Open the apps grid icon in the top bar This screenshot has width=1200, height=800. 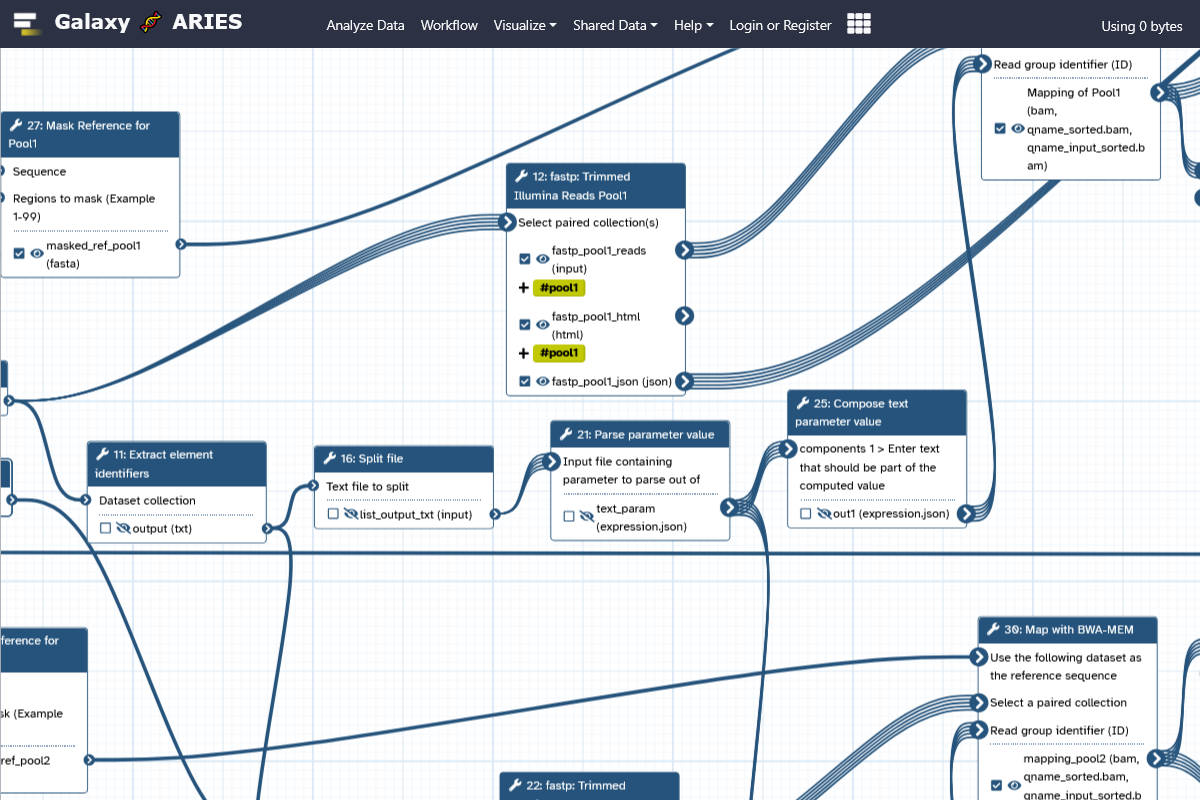858,24
